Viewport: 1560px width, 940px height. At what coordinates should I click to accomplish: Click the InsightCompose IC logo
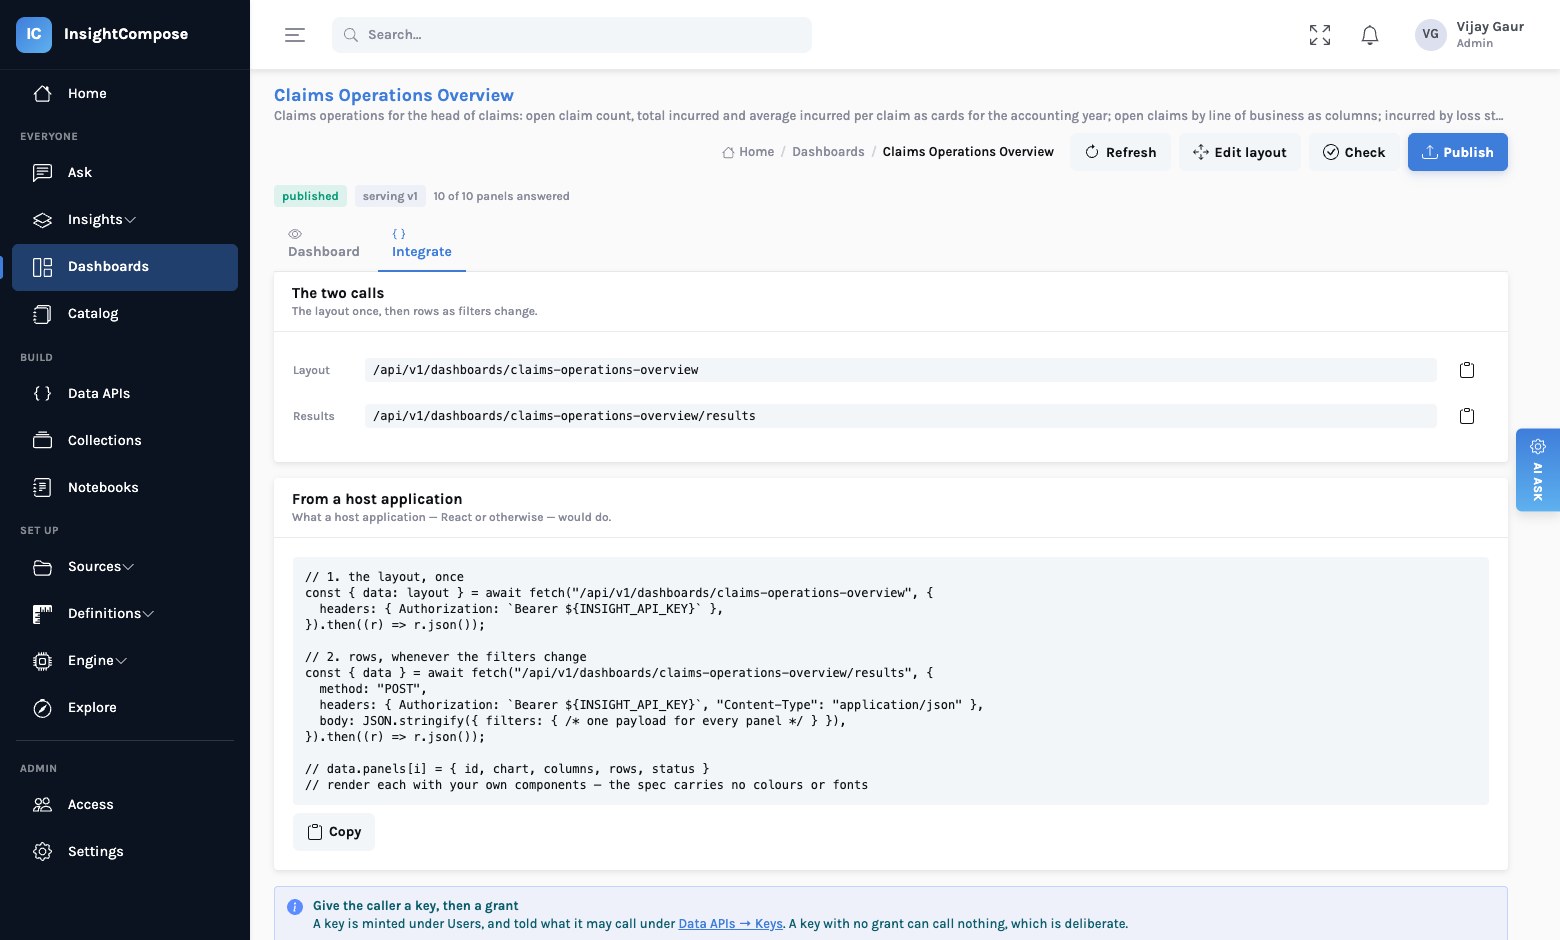click(x=34, y=34)
